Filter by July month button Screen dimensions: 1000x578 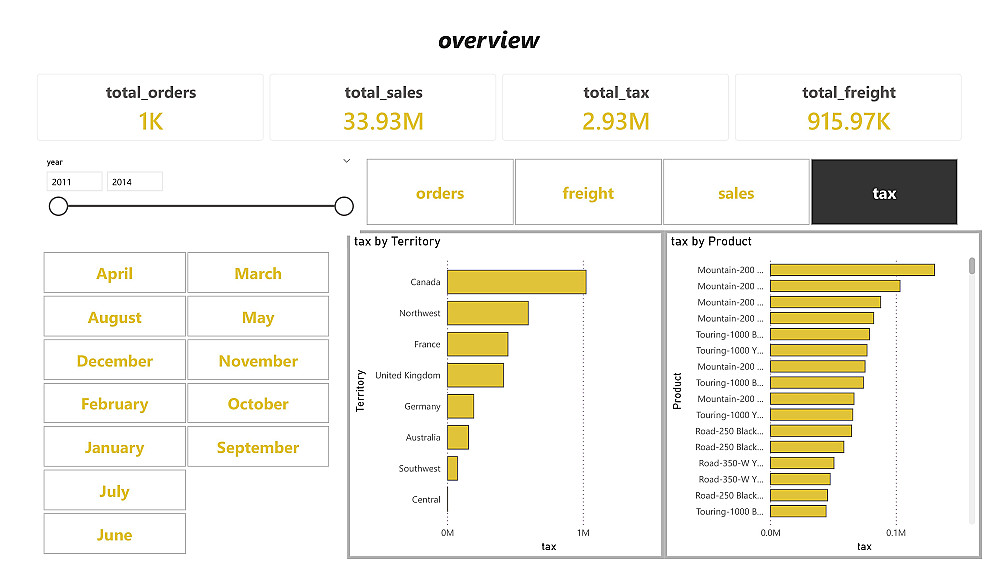click(115, 490)
